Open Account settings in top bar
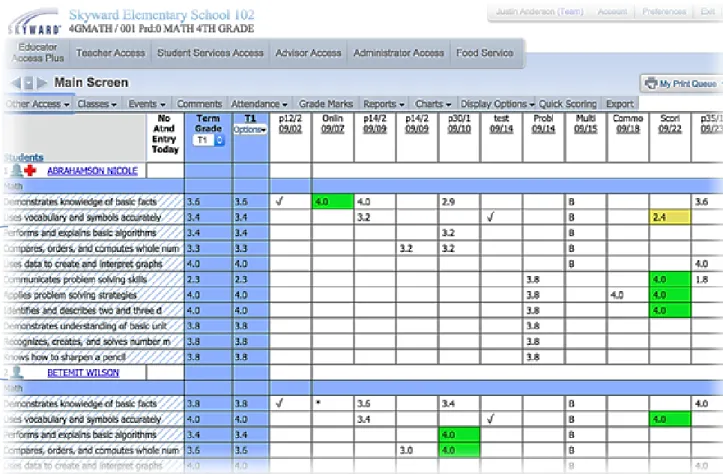This screenshot has width=723, height=474. (612, 12)
